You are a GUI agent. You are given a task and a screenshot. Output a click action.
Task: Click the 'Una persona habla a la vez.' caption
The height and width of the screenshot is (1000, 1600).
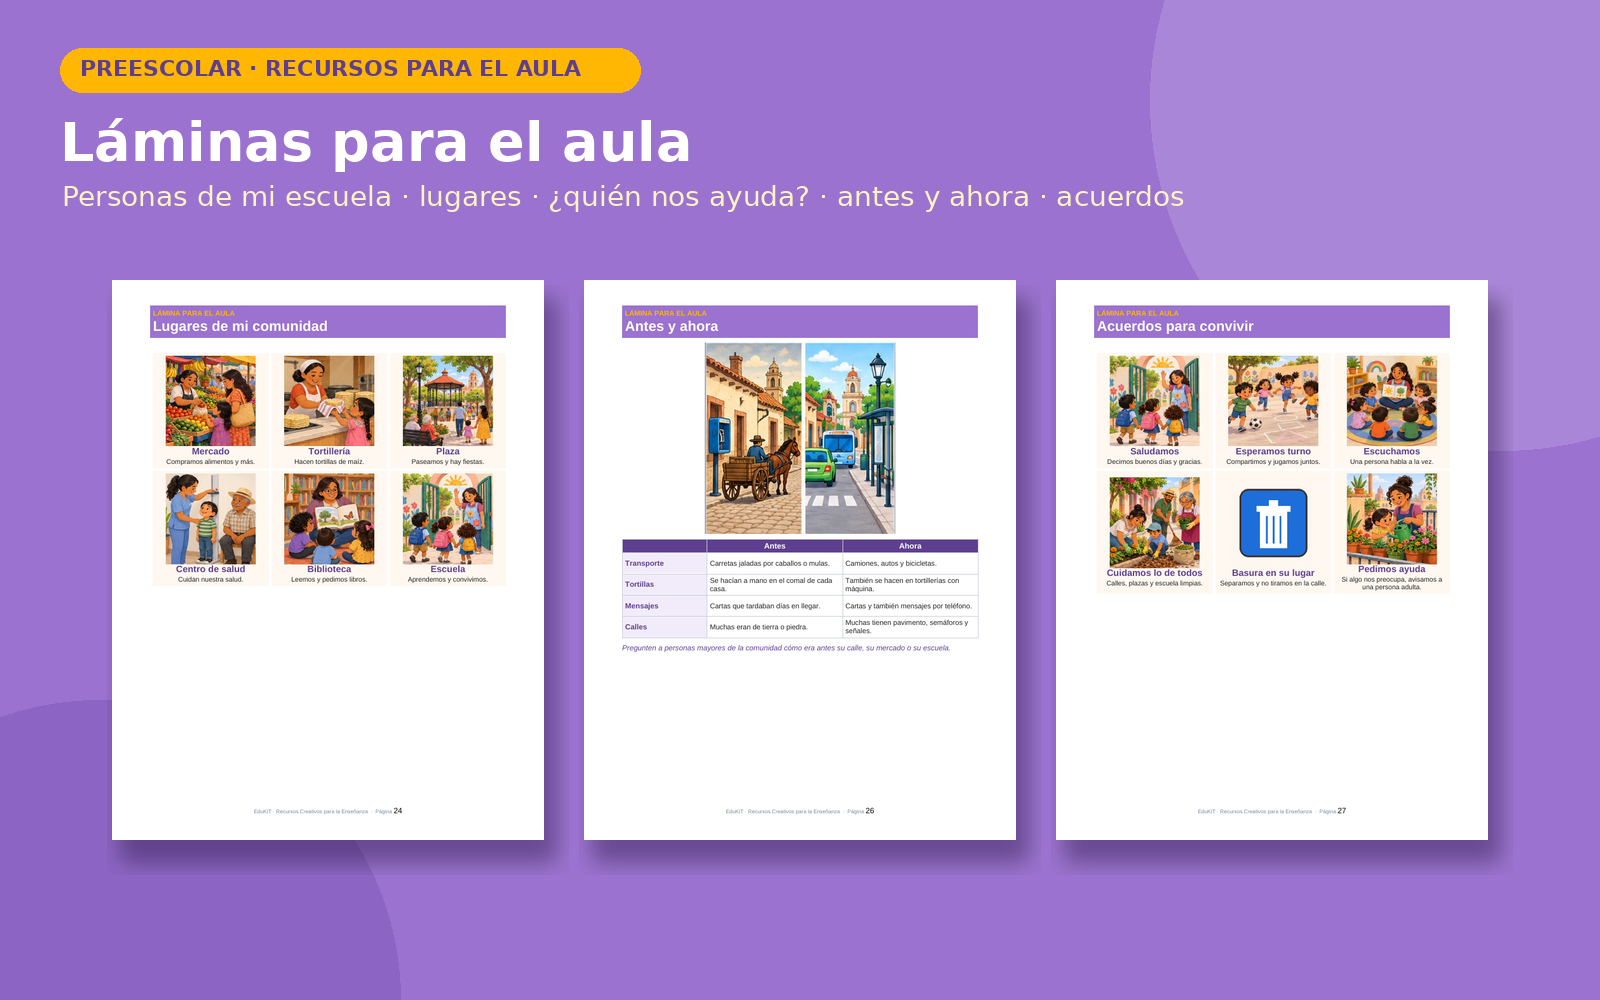click(x=1392, y=462)
